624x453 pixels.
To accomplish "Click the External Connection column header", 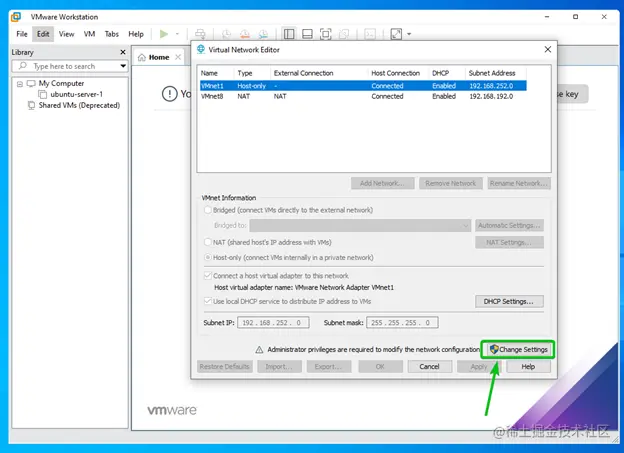I will tap(319, 73).
